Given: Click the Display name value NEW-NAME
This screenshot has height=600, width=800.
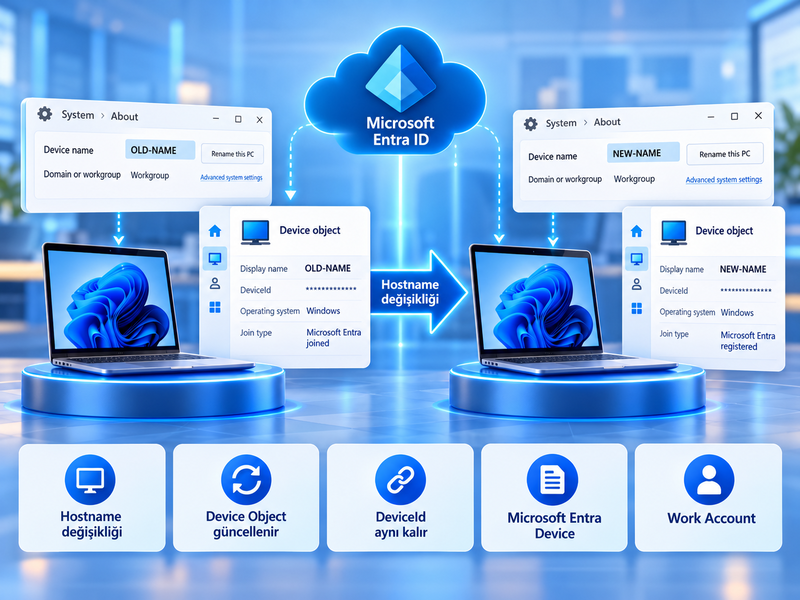Looking at the screenshot, I should (743, 269).
